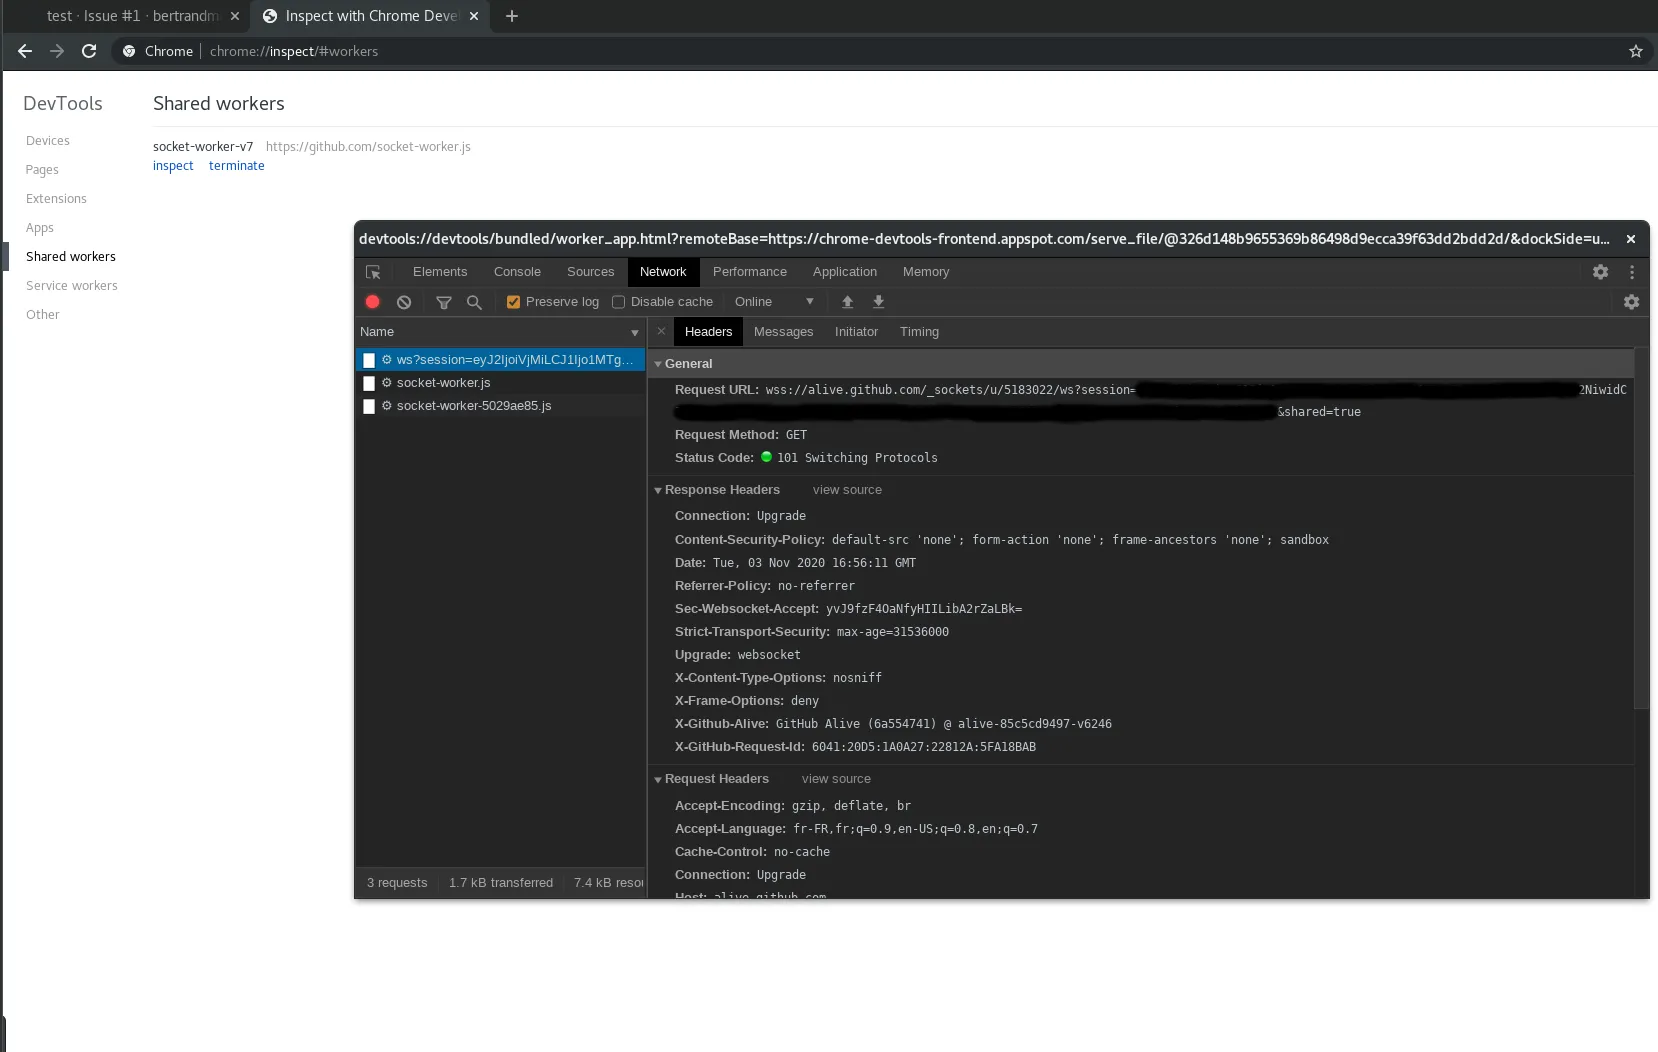The image size is (1658, 1052).
Task: Click the headers pane vertical scrollbar
Action: pos(1641,528)
